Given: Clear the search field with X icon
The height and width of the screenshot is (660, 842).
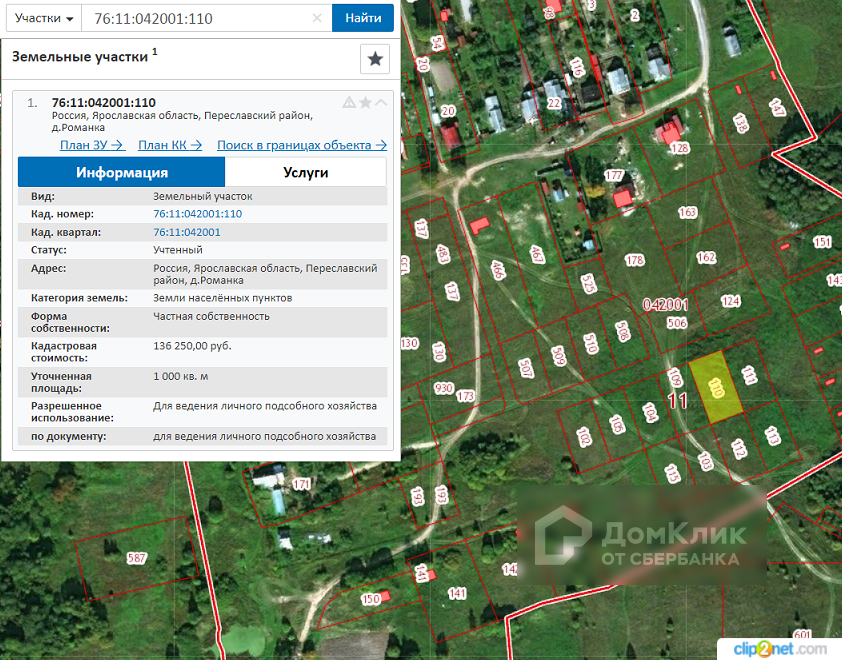Looking at the screenshot, I should (317, 18).
